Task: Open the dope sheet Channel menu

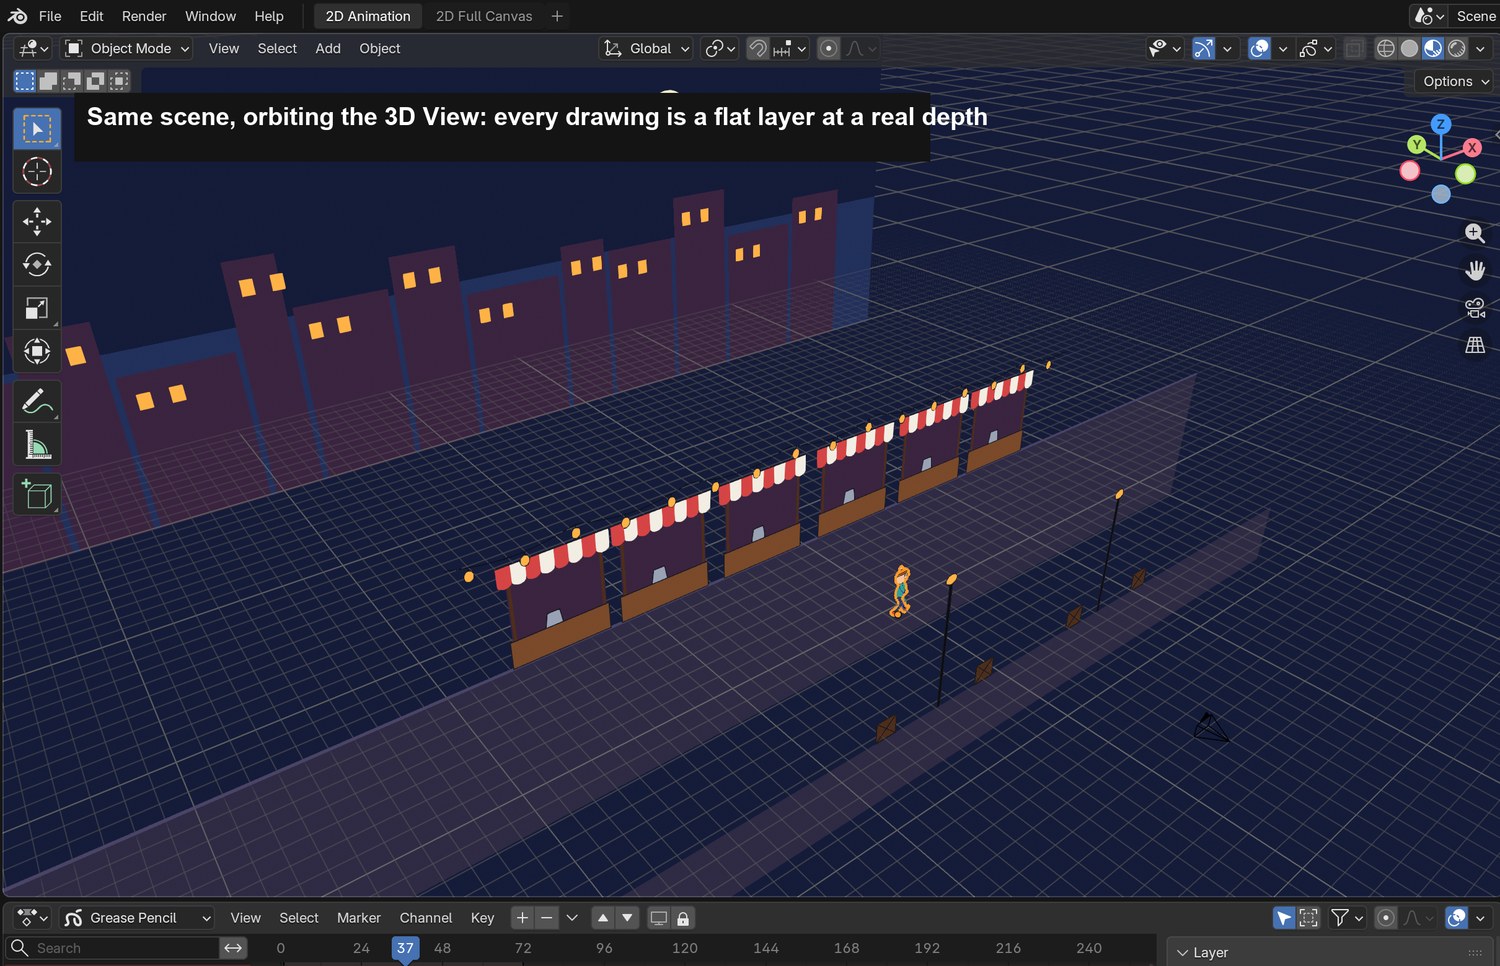Action: click(x=426, y=918)
